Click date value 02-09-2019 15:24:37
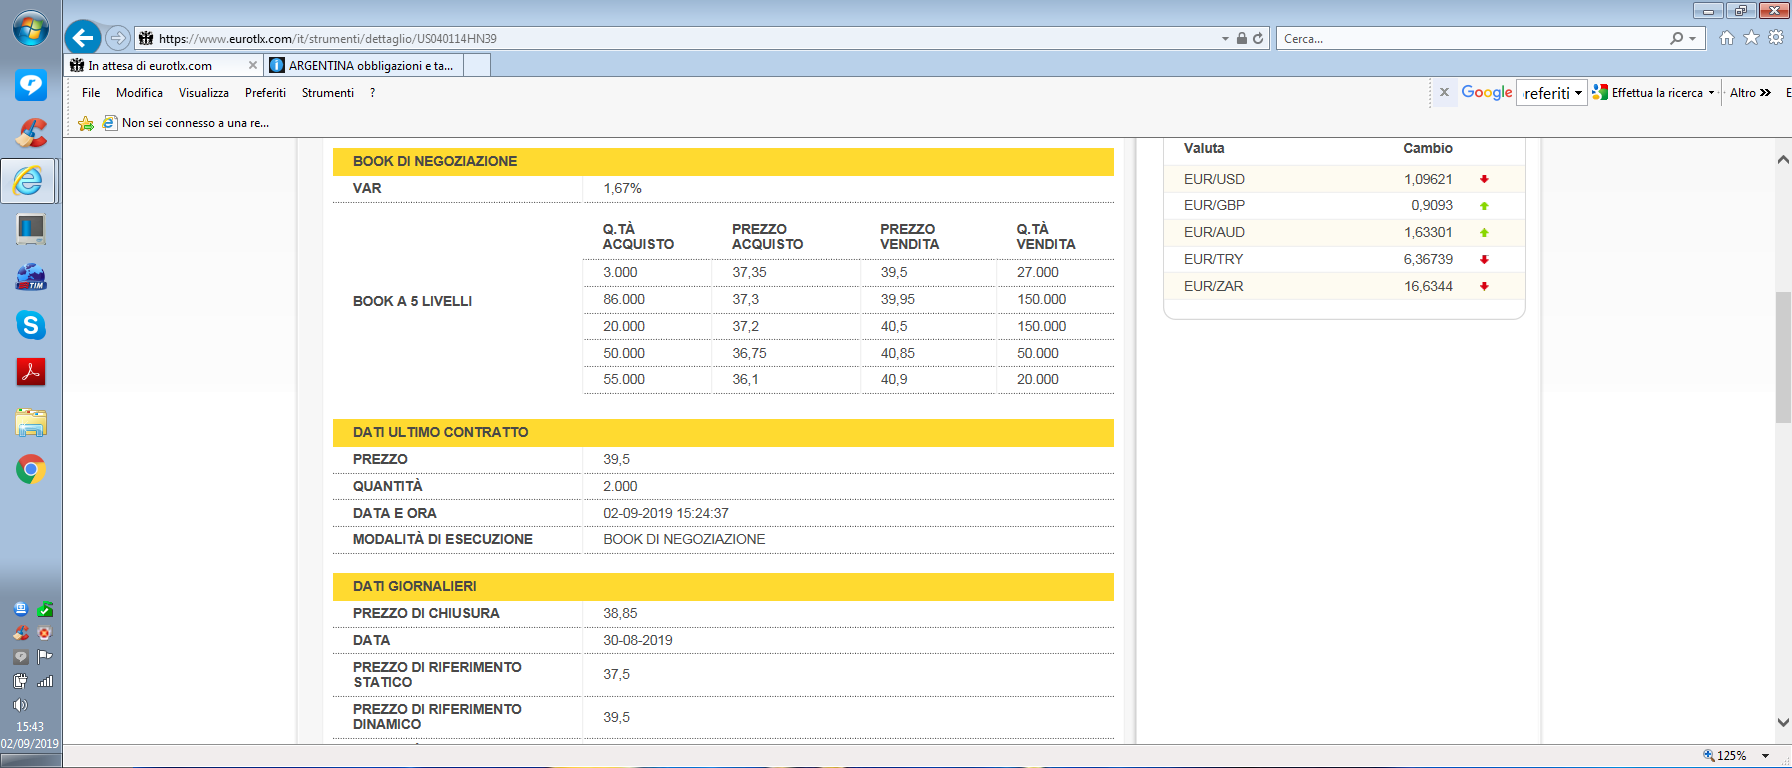 tap(666, 513)
